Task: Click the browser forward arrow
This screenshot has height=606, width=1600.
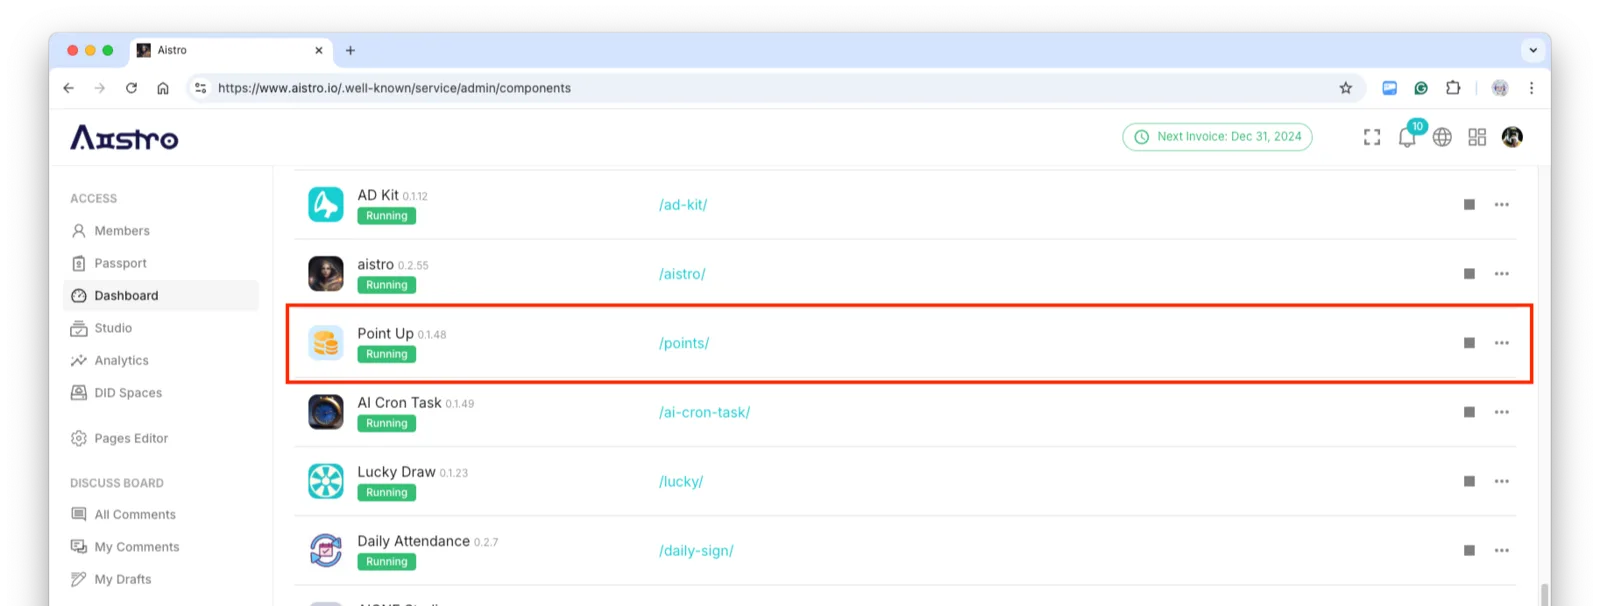Action: 100,88
